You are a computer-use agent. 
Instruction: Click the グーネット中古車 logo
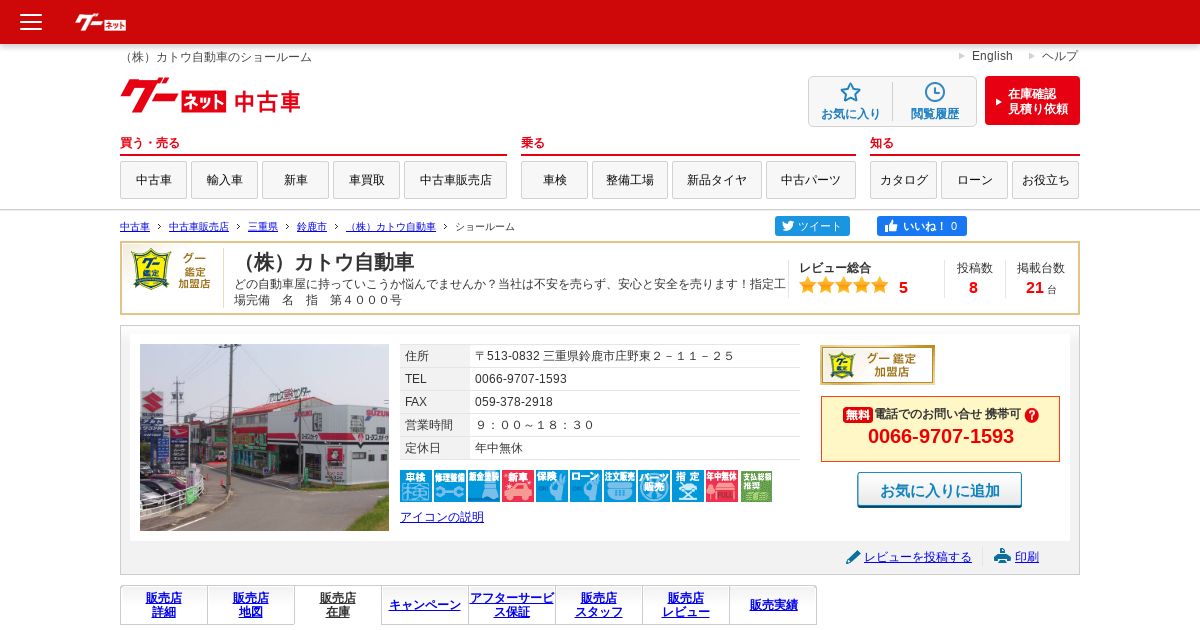210,97
